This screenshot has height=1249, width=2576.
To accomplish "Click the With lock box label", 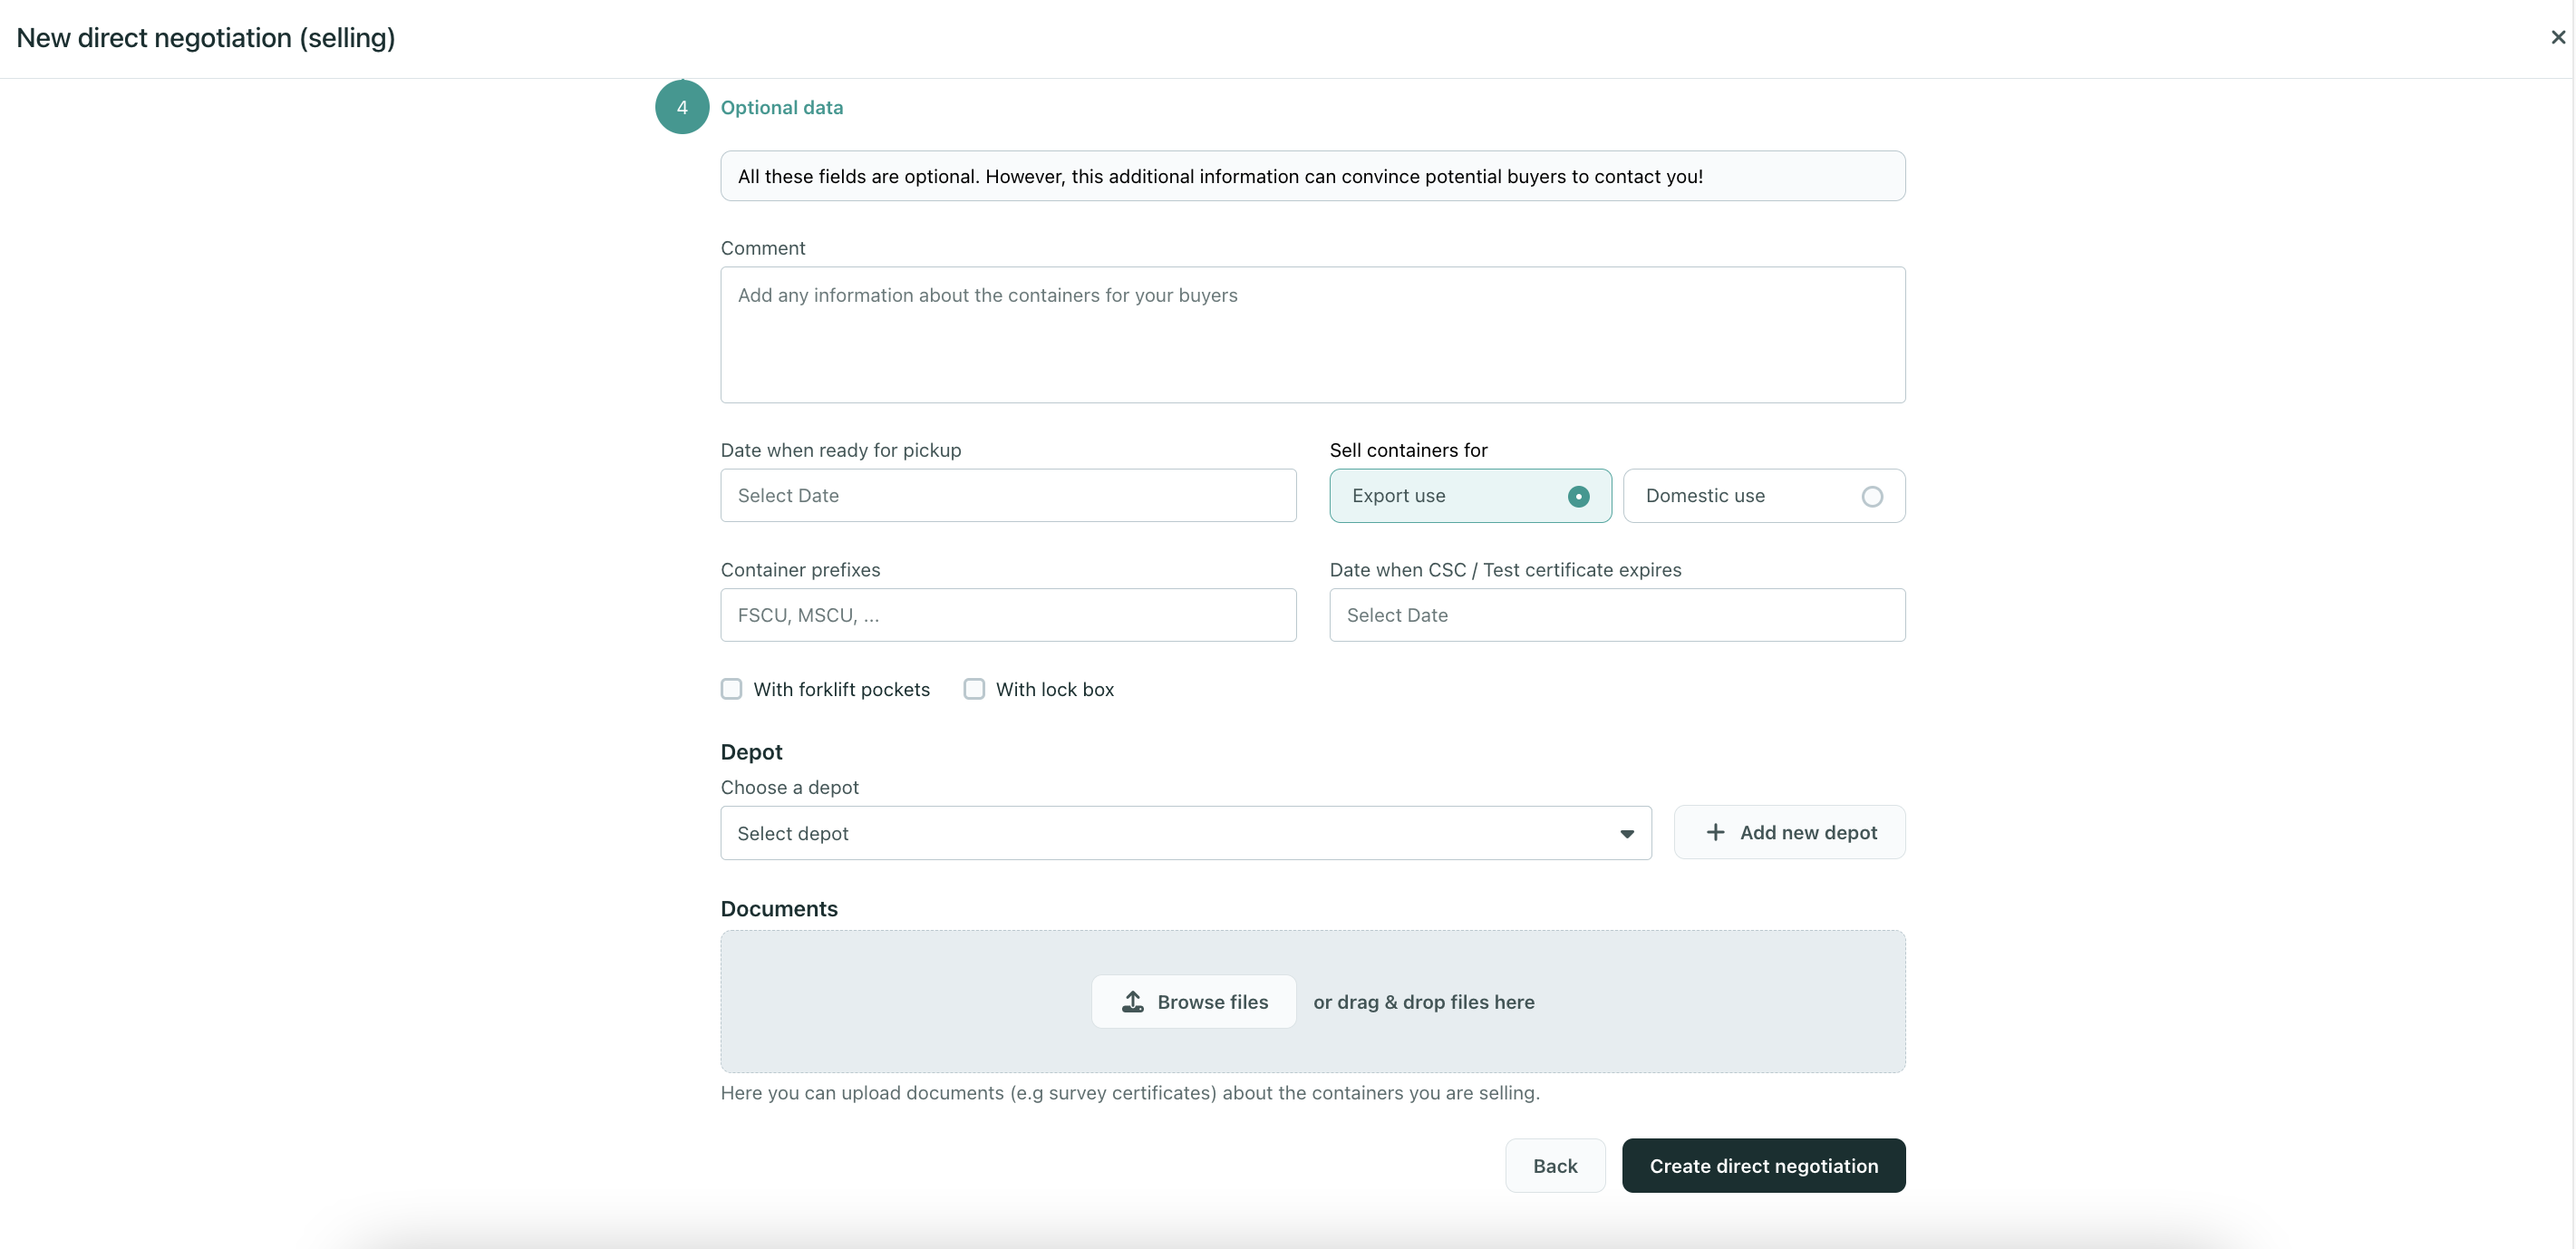I will (x=1054, y=689).
